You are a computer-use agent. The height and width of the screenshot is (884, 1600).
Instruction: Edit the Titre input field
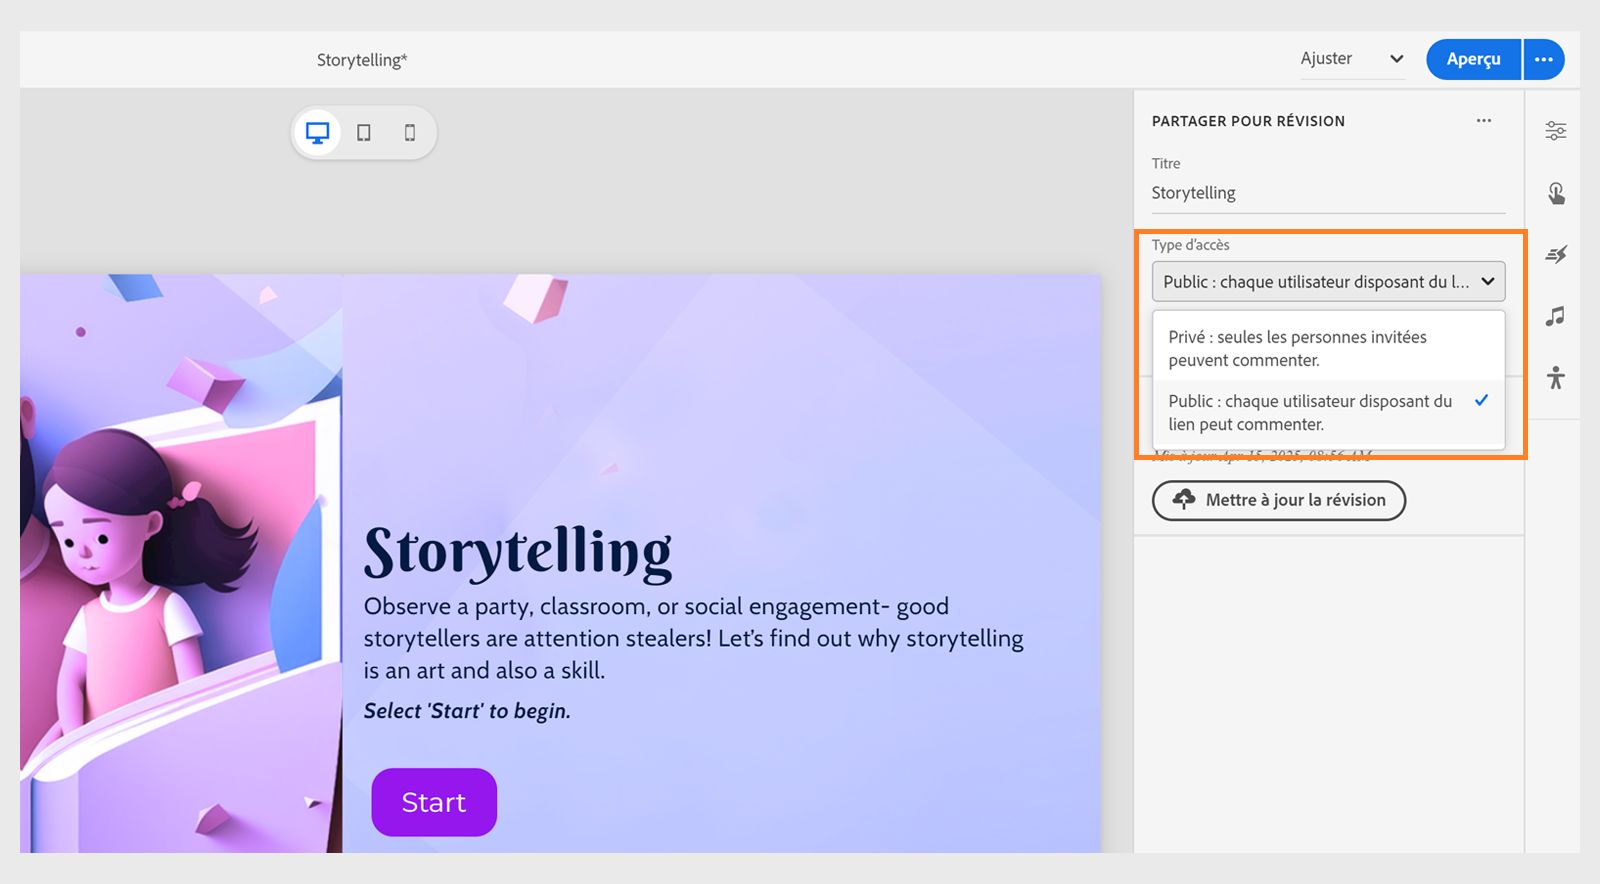point(1328,193)
